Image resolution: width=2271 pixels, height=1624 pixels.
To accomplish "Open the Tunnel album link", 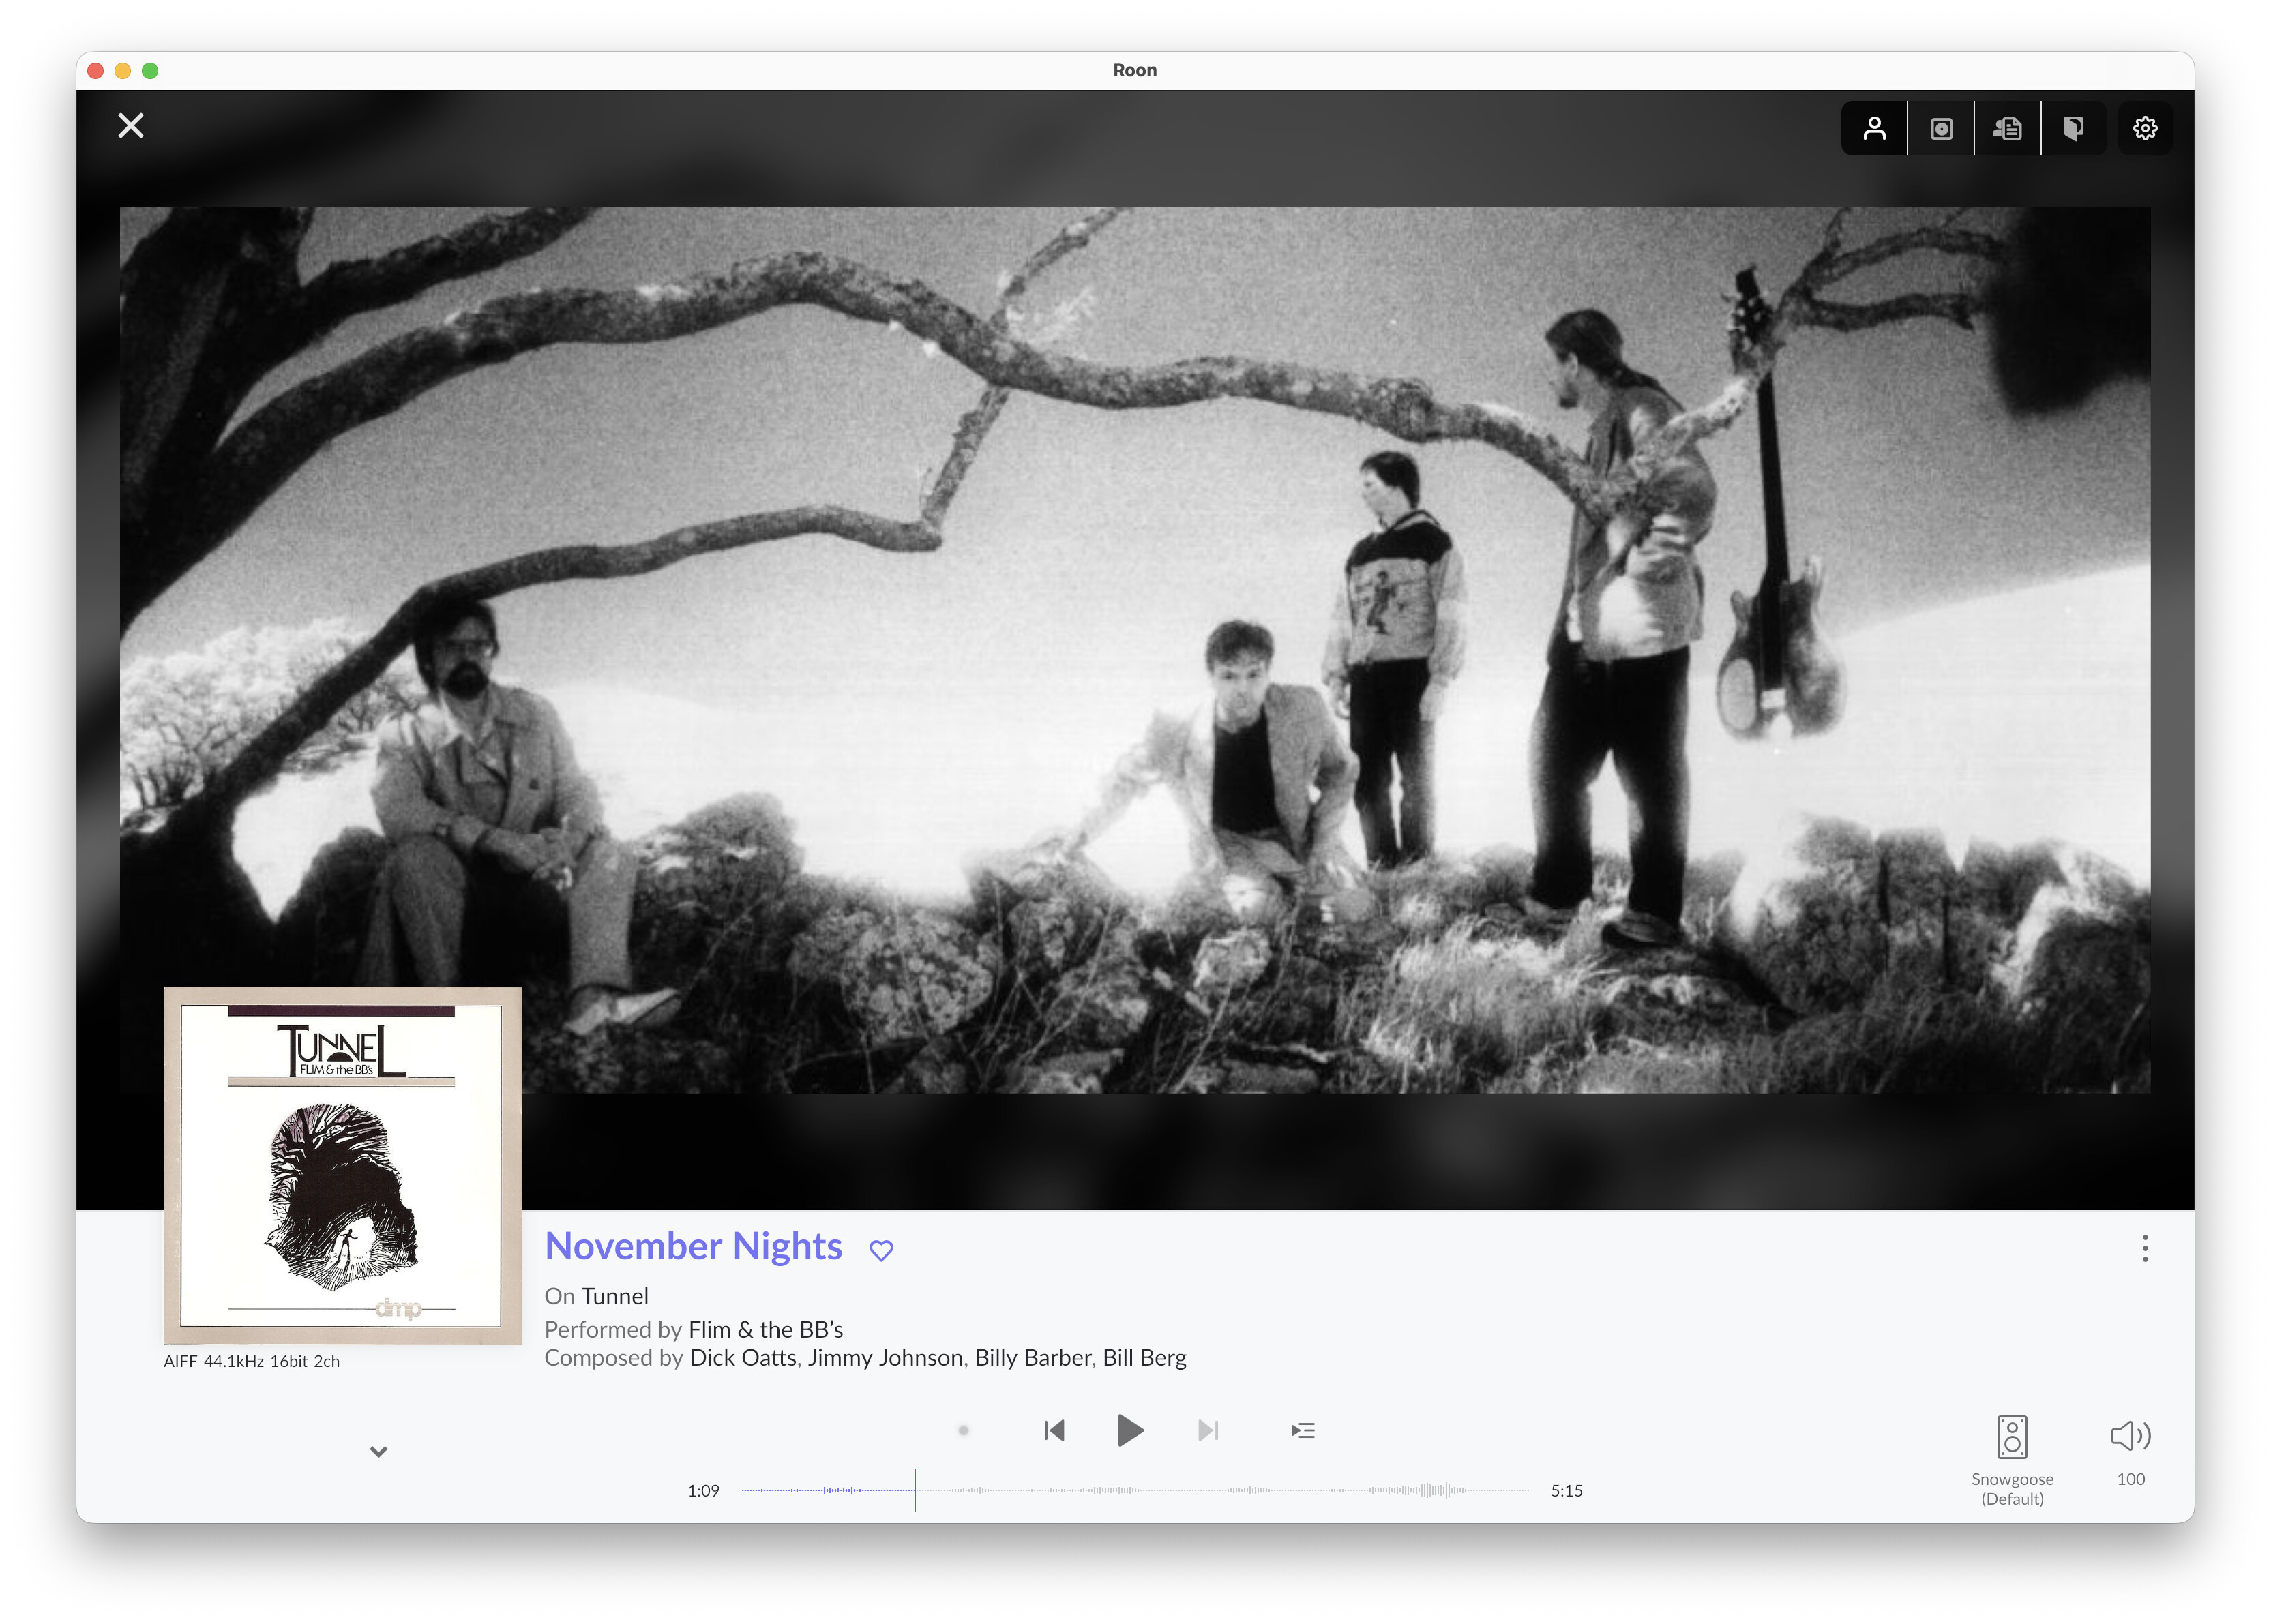I will [x=615, y=1296].
